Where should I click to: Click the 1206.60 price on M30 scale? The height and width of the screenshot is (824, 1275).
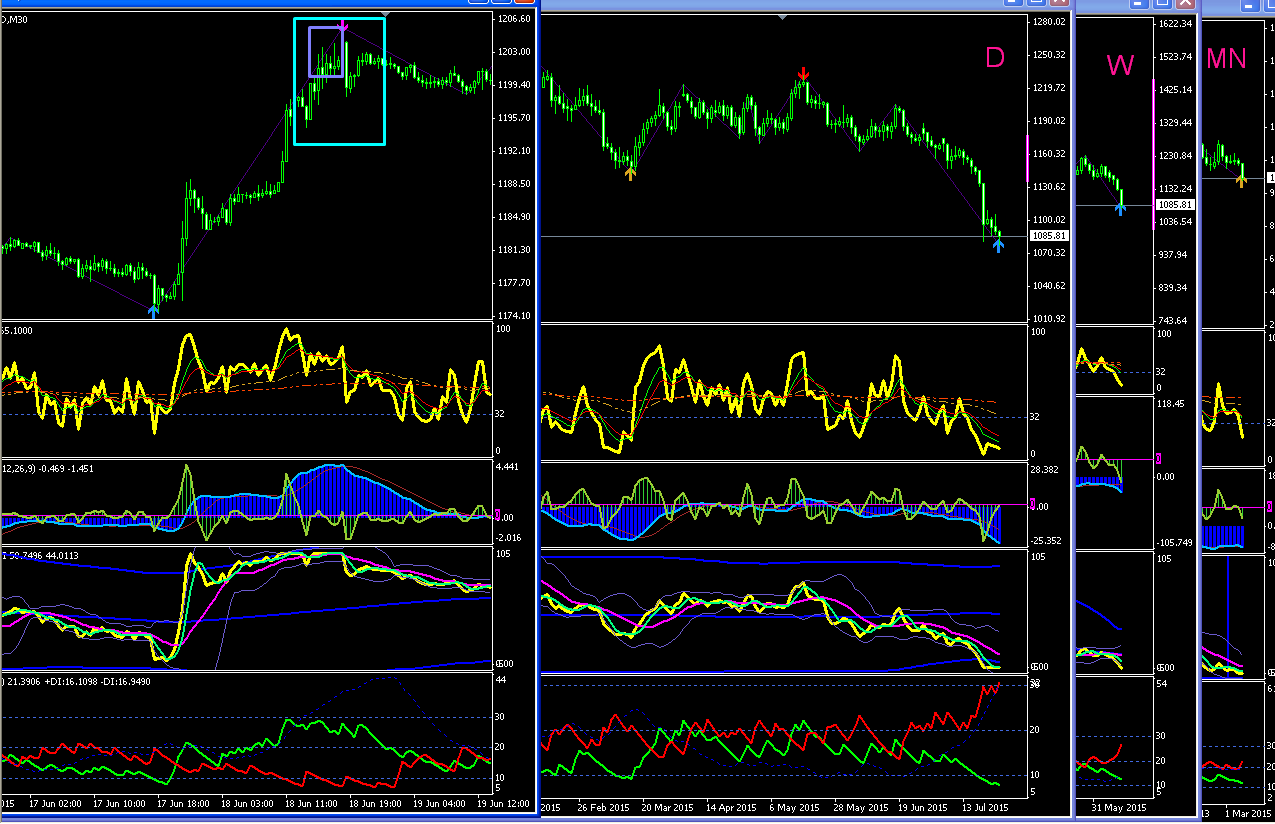[x=514, y=19]
